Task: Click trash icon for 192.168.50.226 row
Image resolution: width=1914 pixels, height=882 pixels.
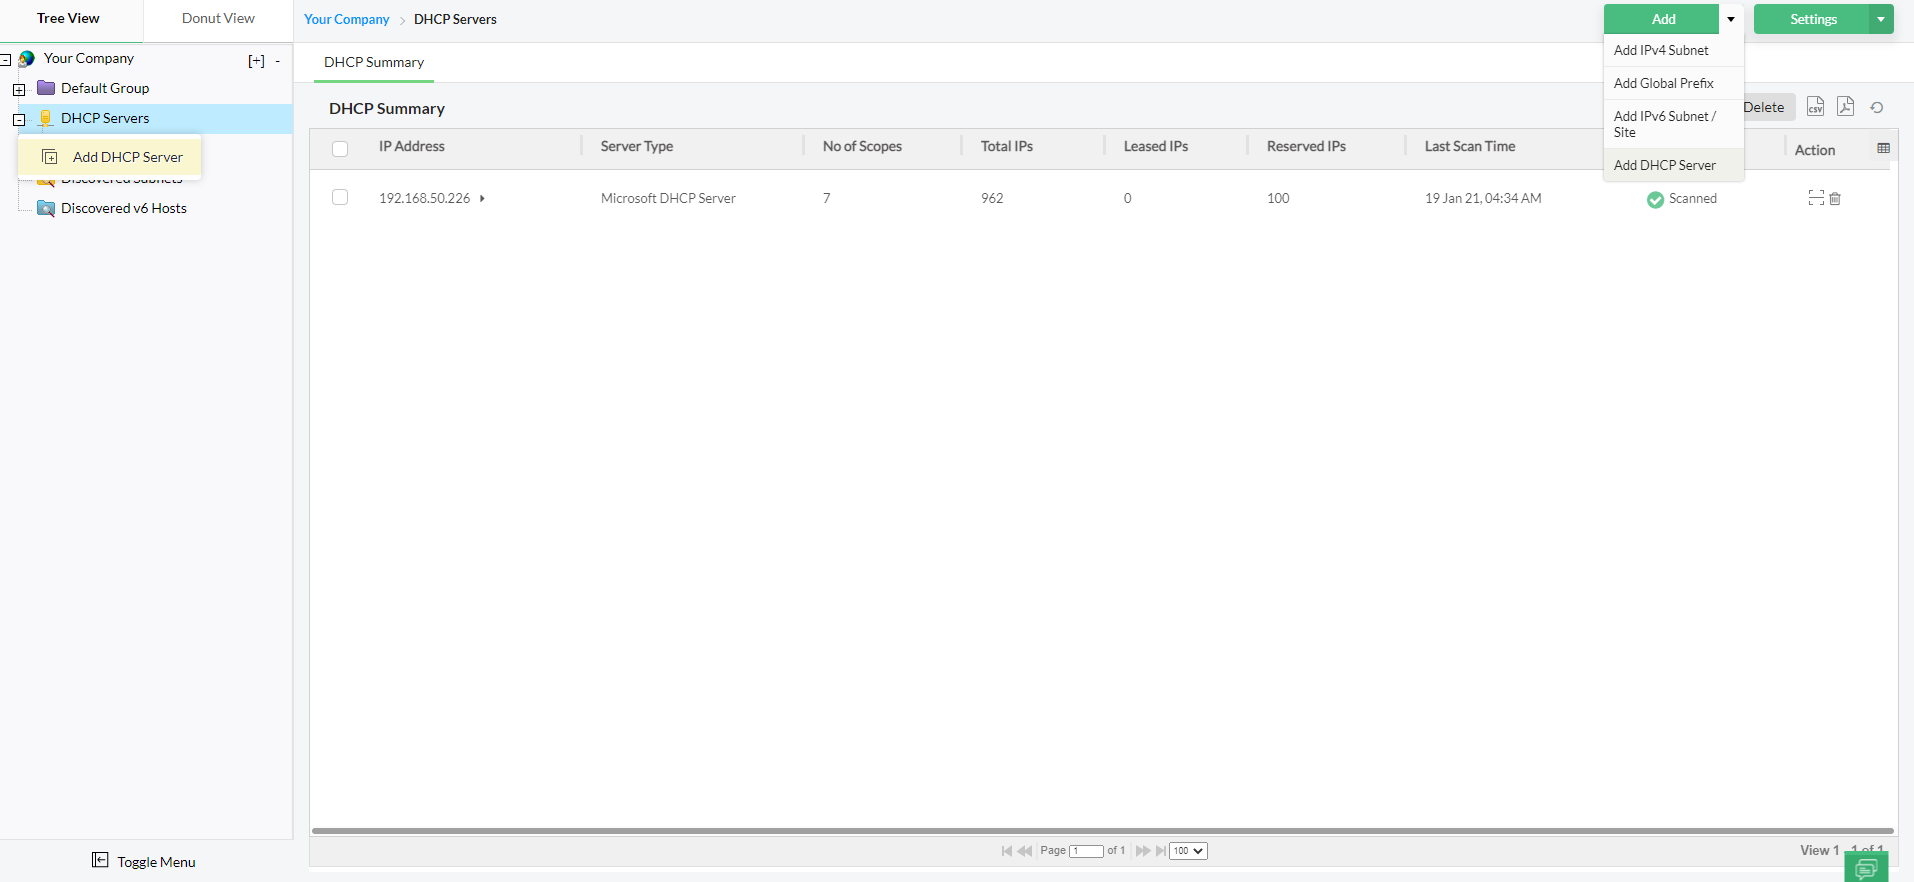Action: [1835, 198]
